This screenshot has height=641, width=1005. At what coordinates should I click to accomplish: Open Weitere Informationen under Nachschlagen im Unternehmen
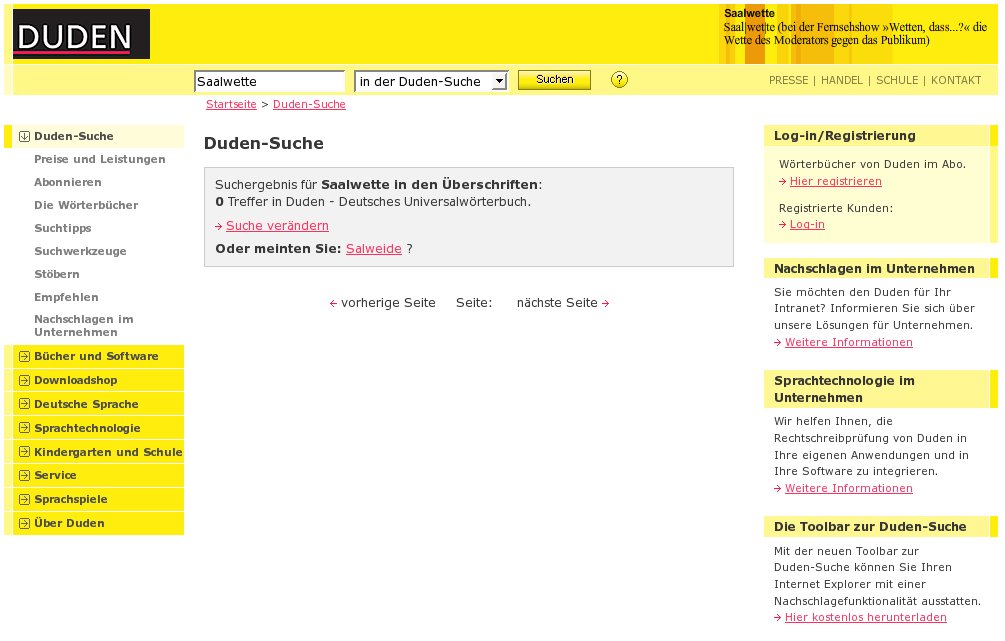(x=849, y=342)
